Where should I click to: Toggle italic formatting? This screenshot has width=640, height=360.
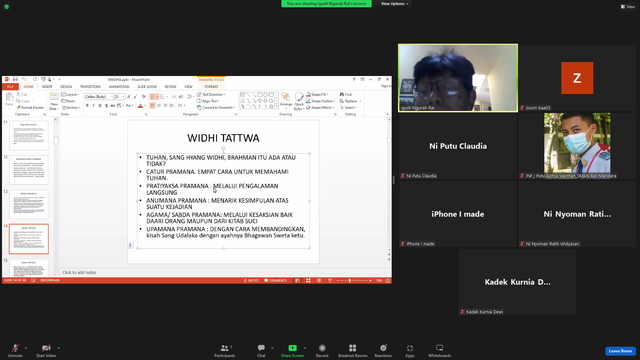tap(93, 106)
